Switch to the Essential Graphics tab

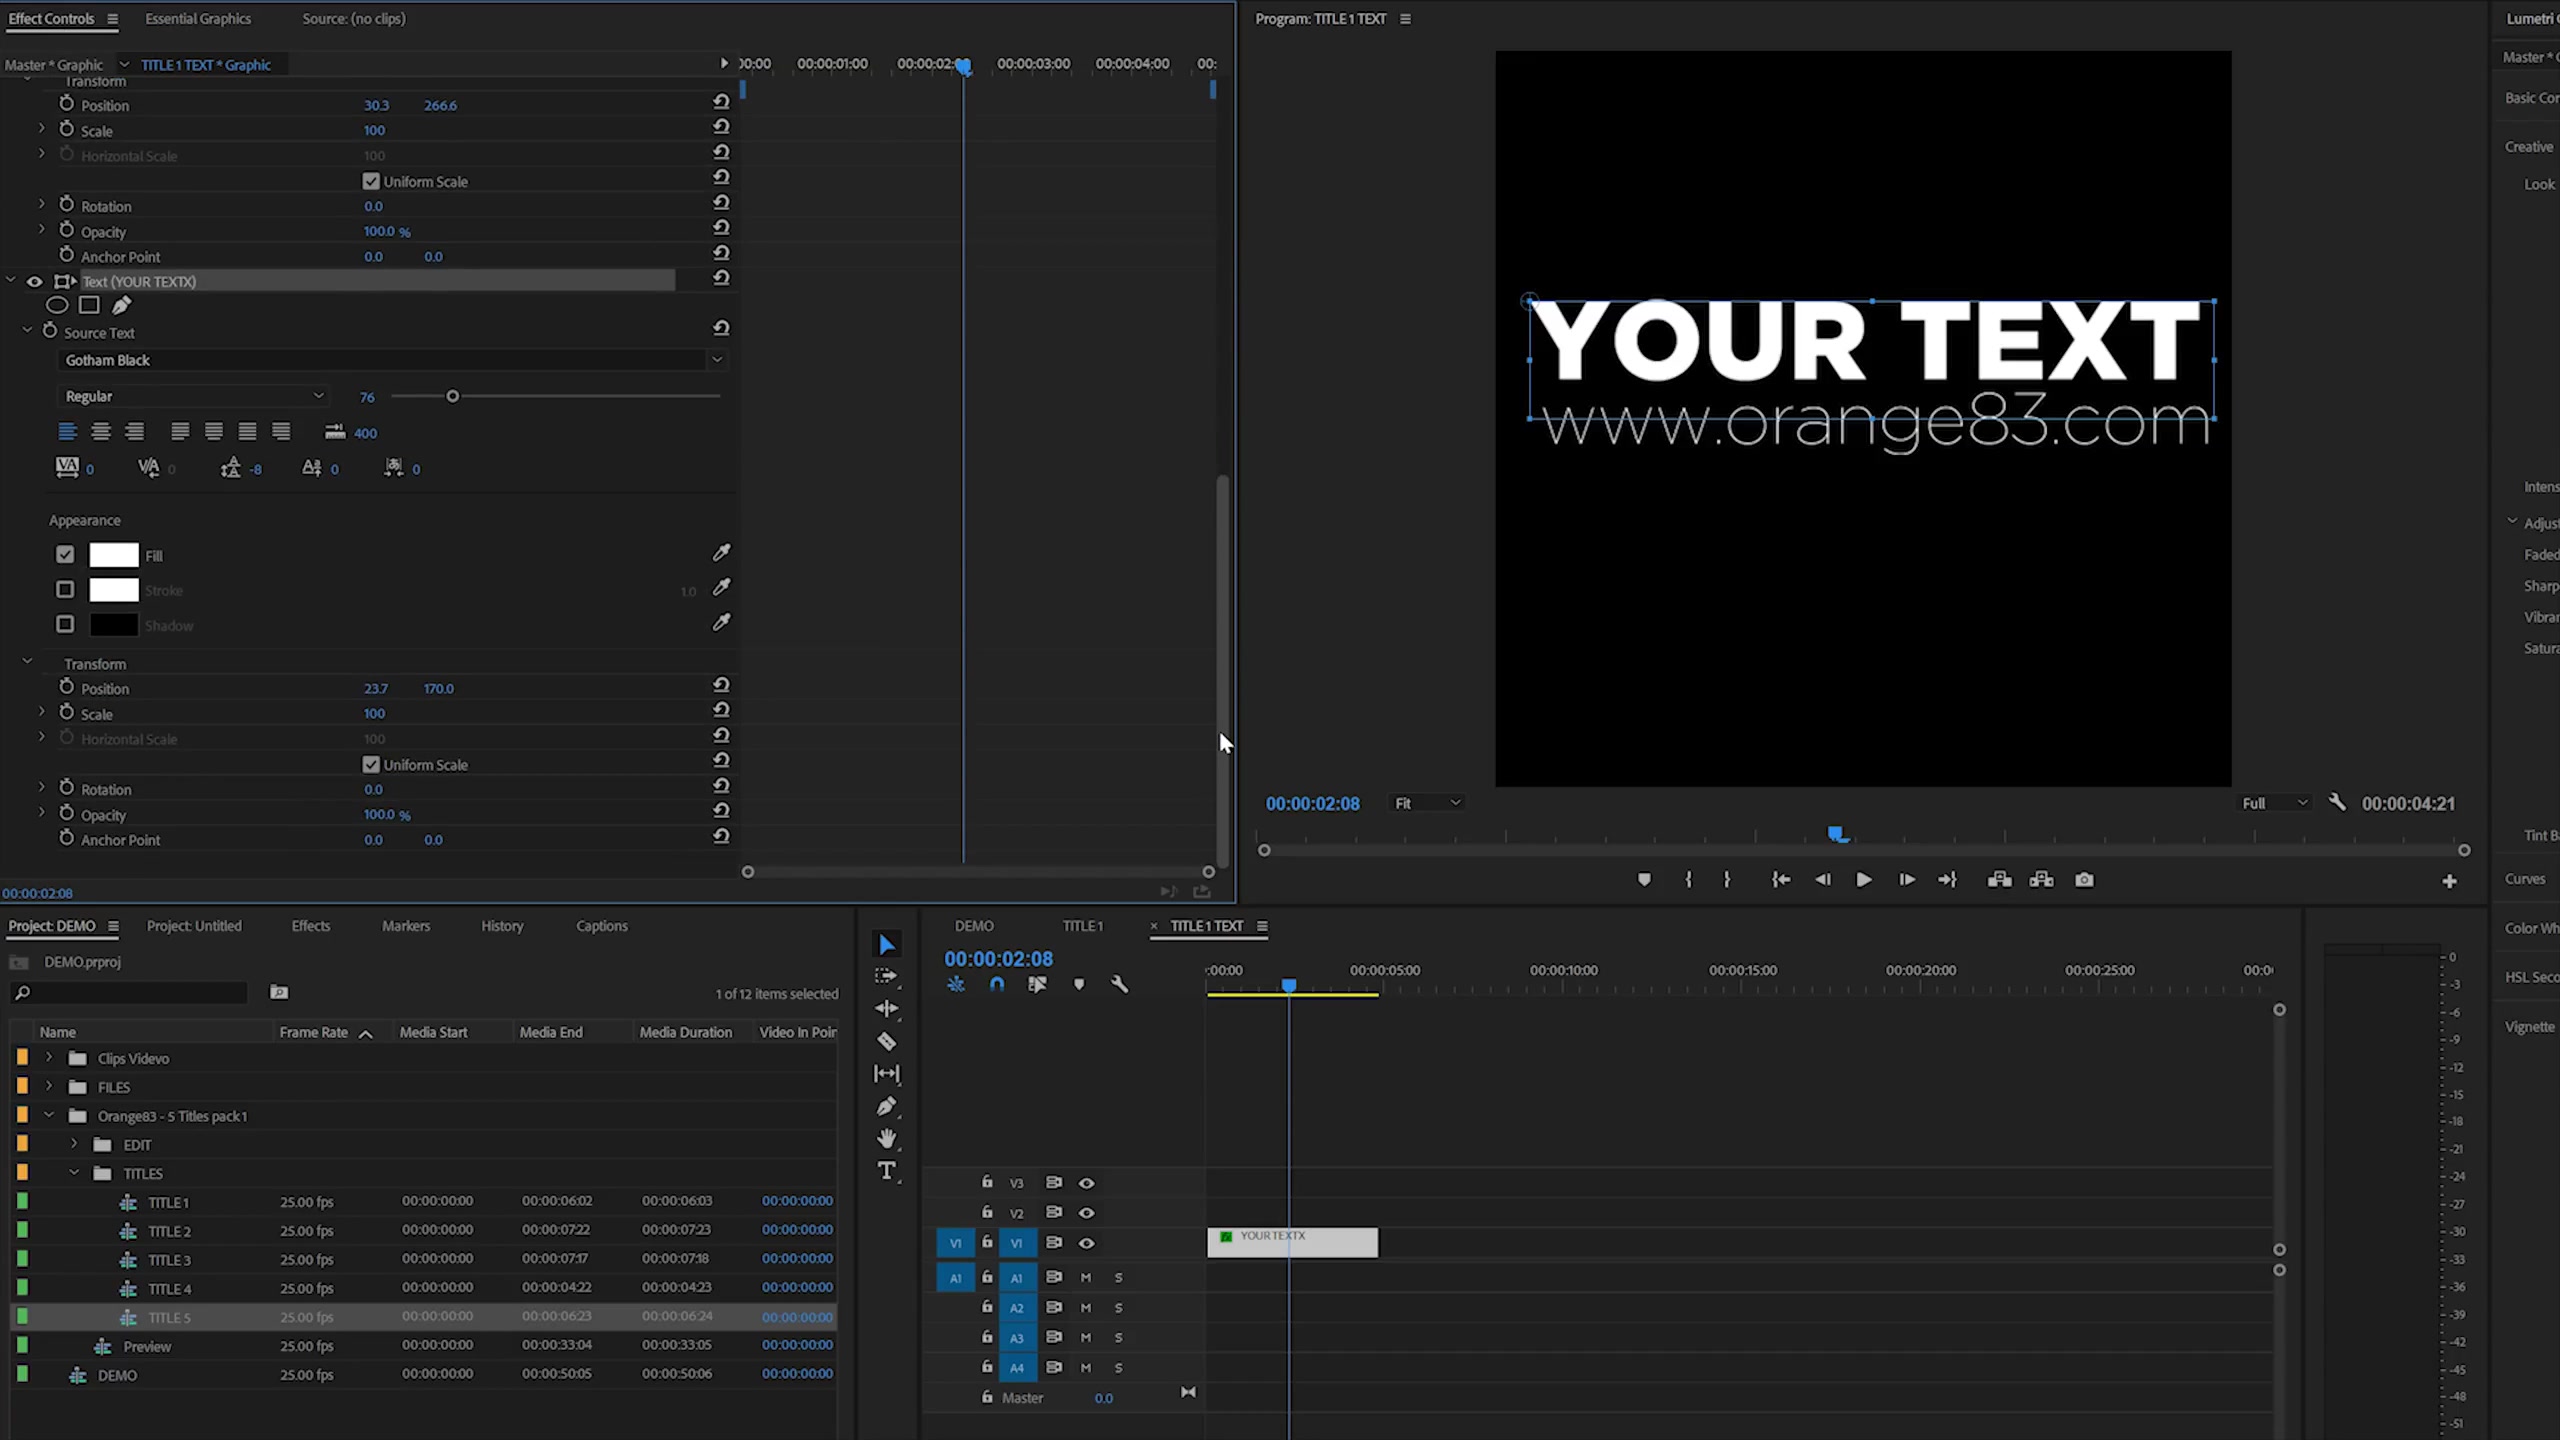point(197,18)
